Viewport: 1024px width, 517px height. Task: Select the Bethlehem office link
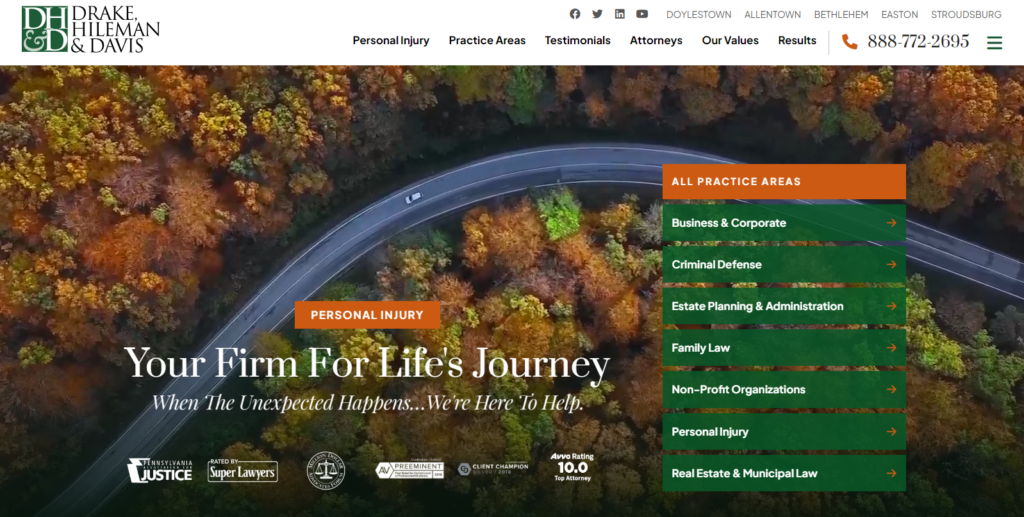pos(840,14)
